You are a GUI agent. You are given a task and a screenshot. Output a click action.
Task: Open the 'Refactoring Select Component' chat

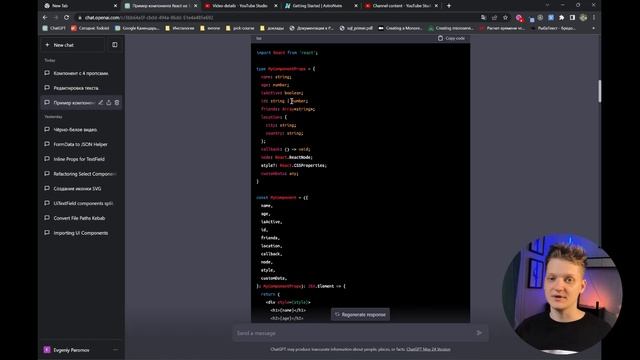pyautogui.click(x=81, y=174)
